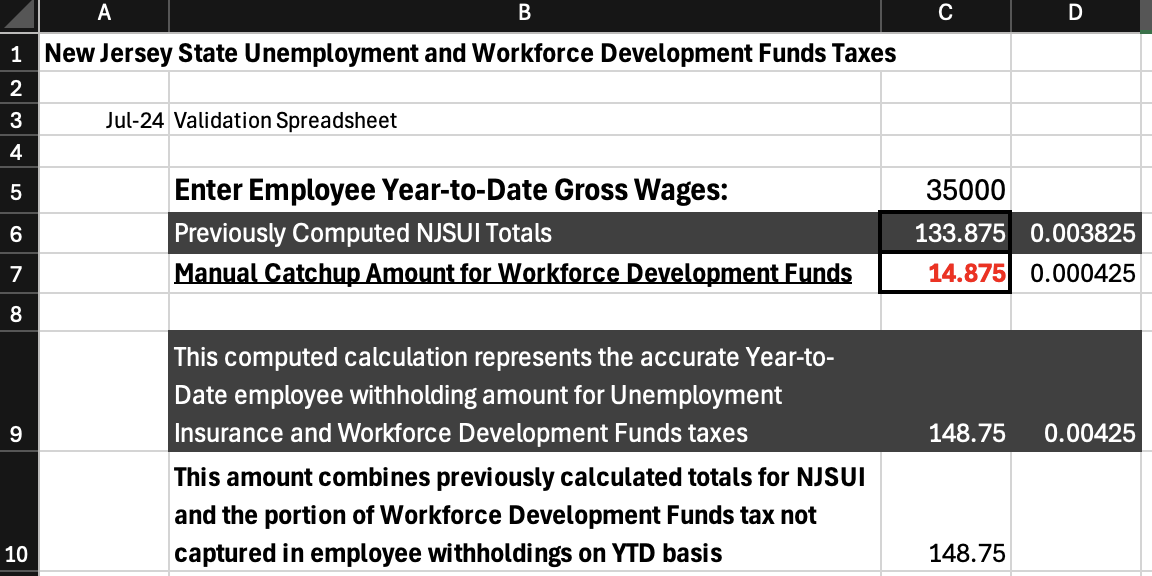The height and width of the screenshot is (576, 1152).
Task: Select column B header
Action: (524, 15)
